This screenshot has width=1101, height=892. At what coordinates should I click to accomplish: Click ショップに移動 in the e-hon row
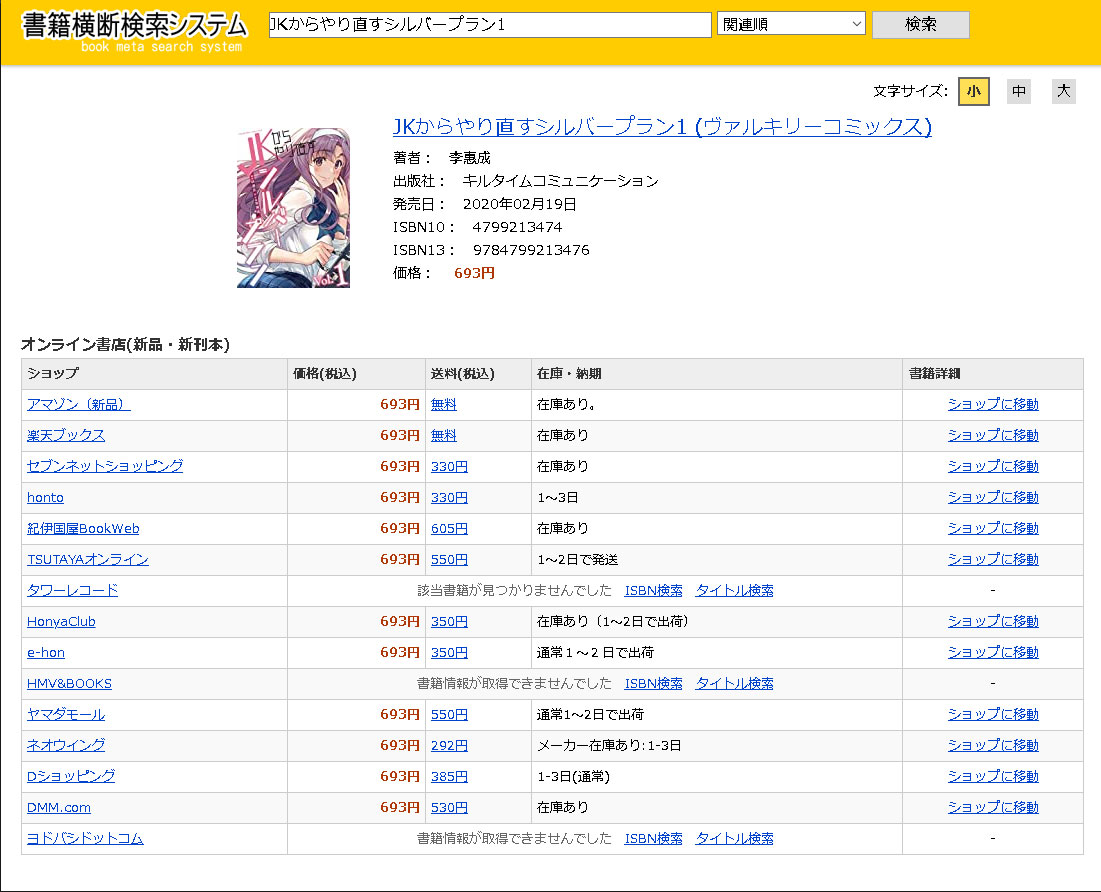(993, 652)
